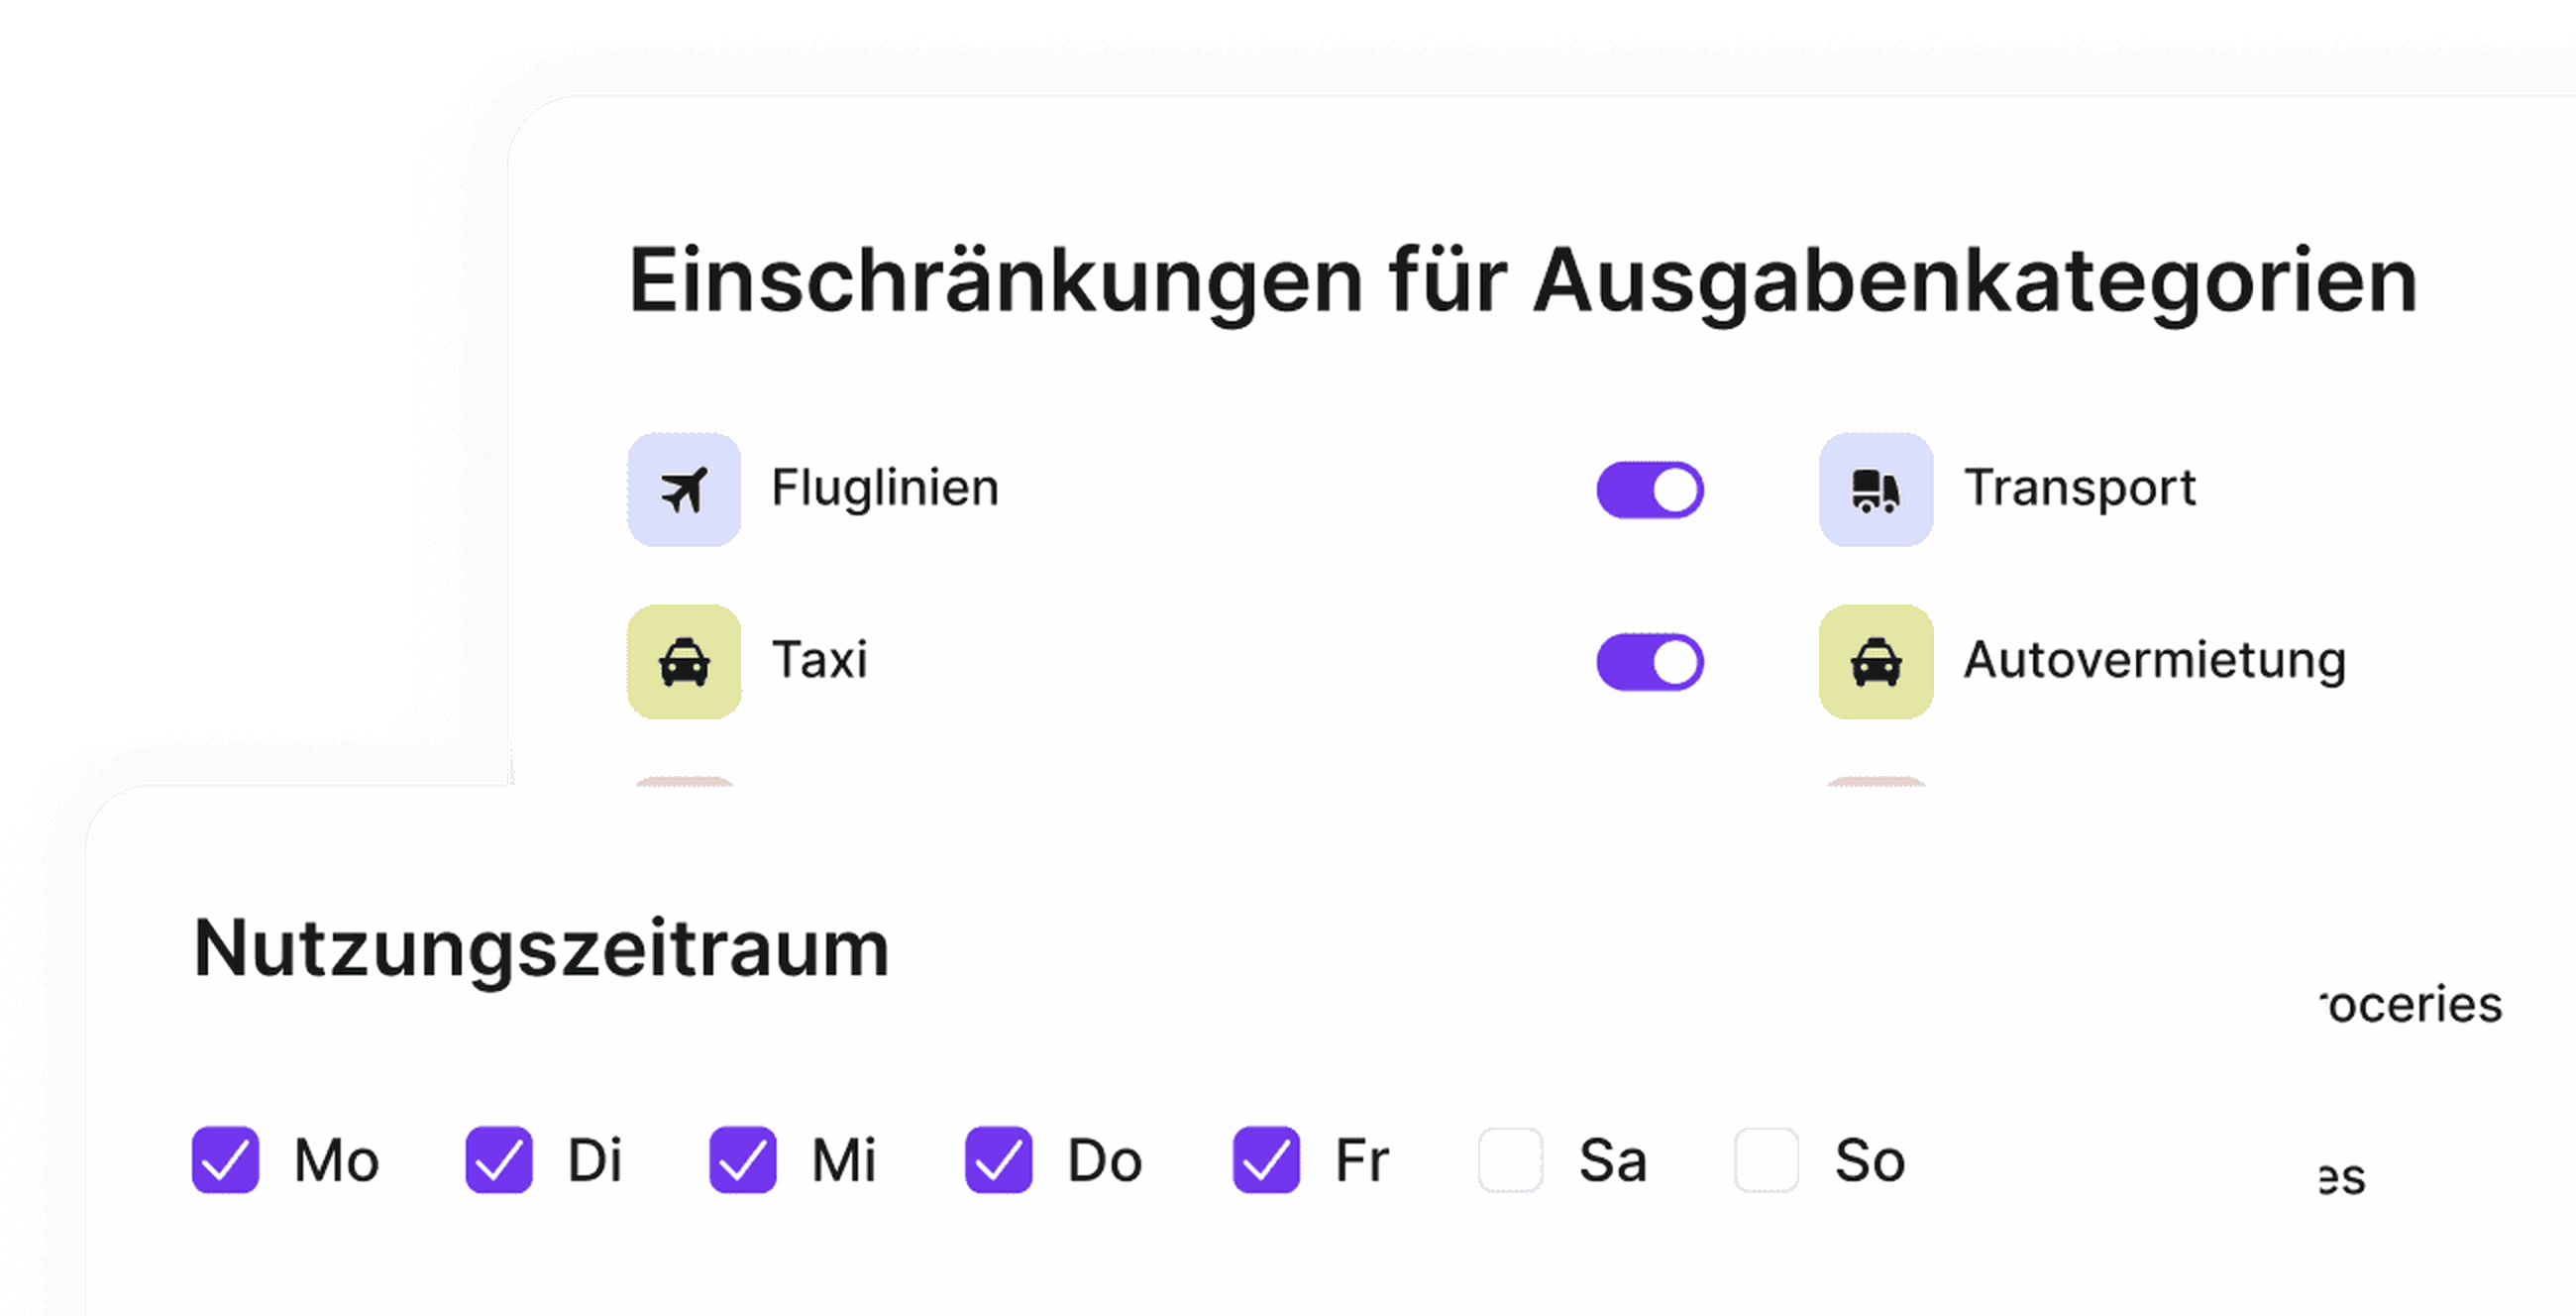Click the Autovermietung category label

tap(2155, 660)
